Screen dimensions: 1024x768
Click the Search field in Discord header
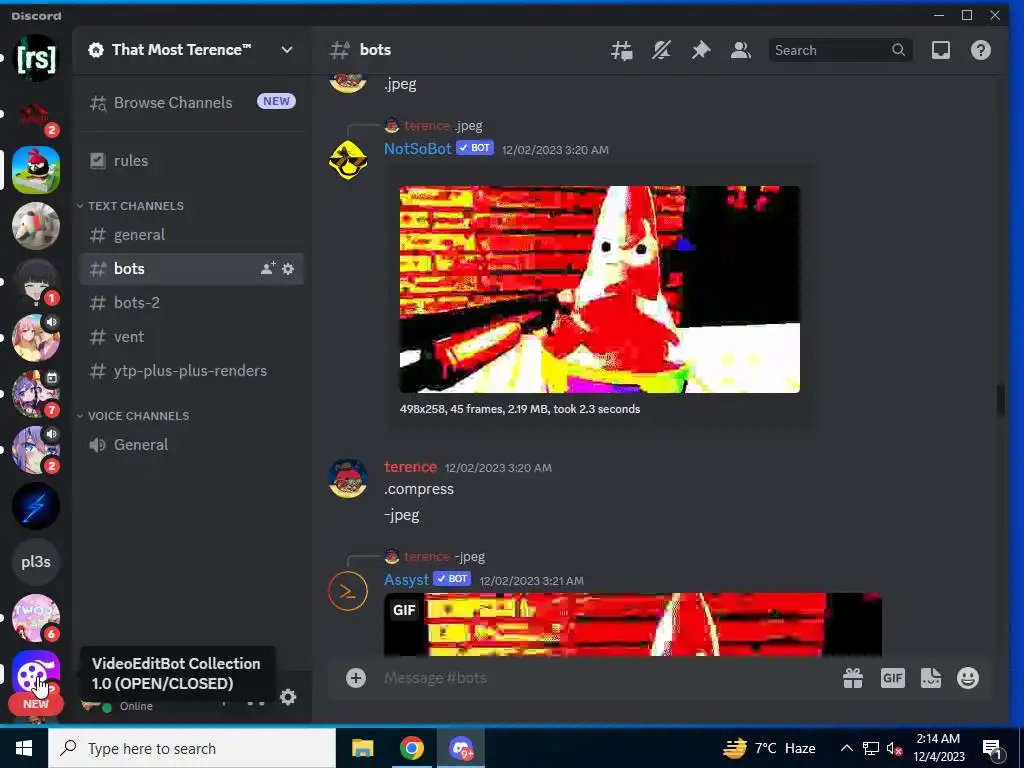[x=839, y=50]
